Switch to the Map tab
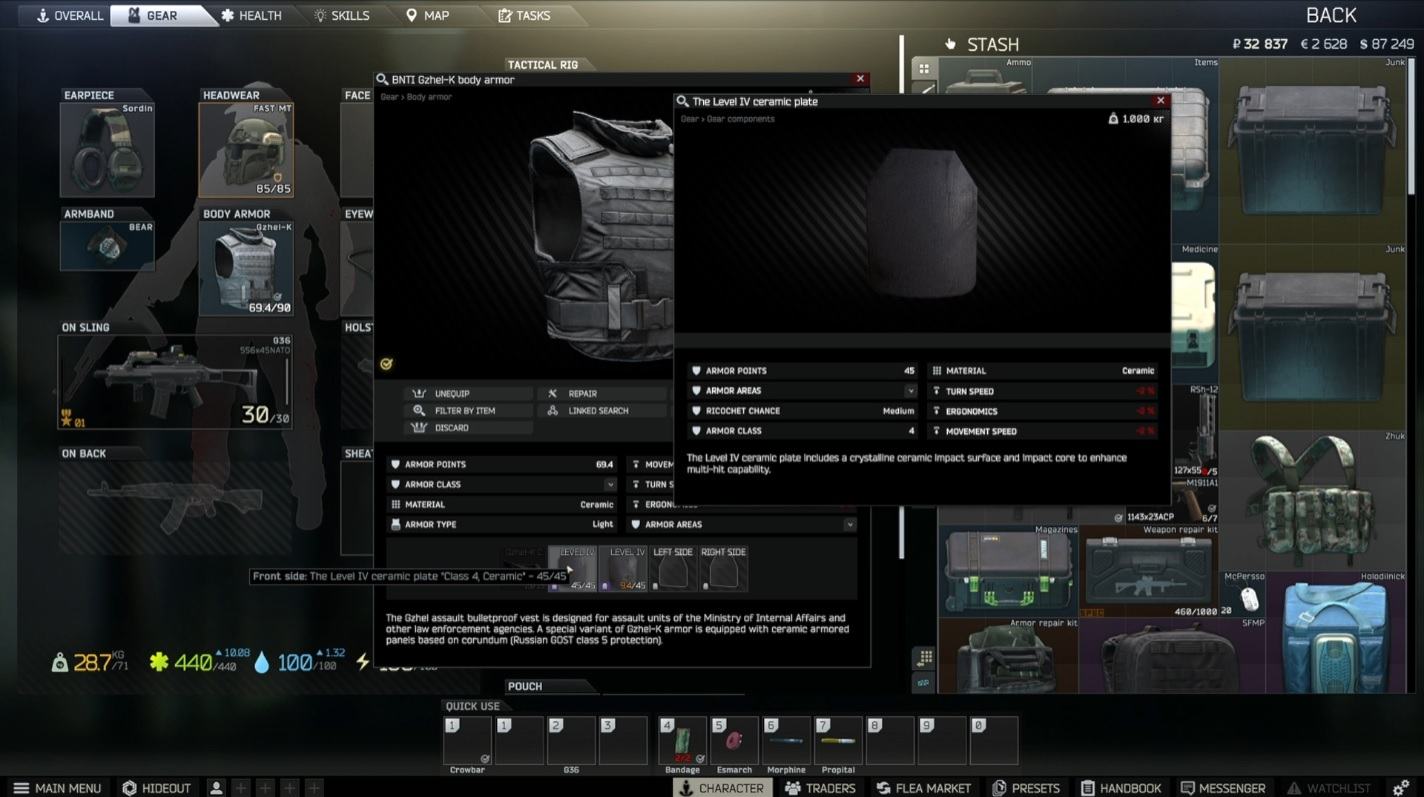This screenshot has width=1424, height=797. (428, 15)
